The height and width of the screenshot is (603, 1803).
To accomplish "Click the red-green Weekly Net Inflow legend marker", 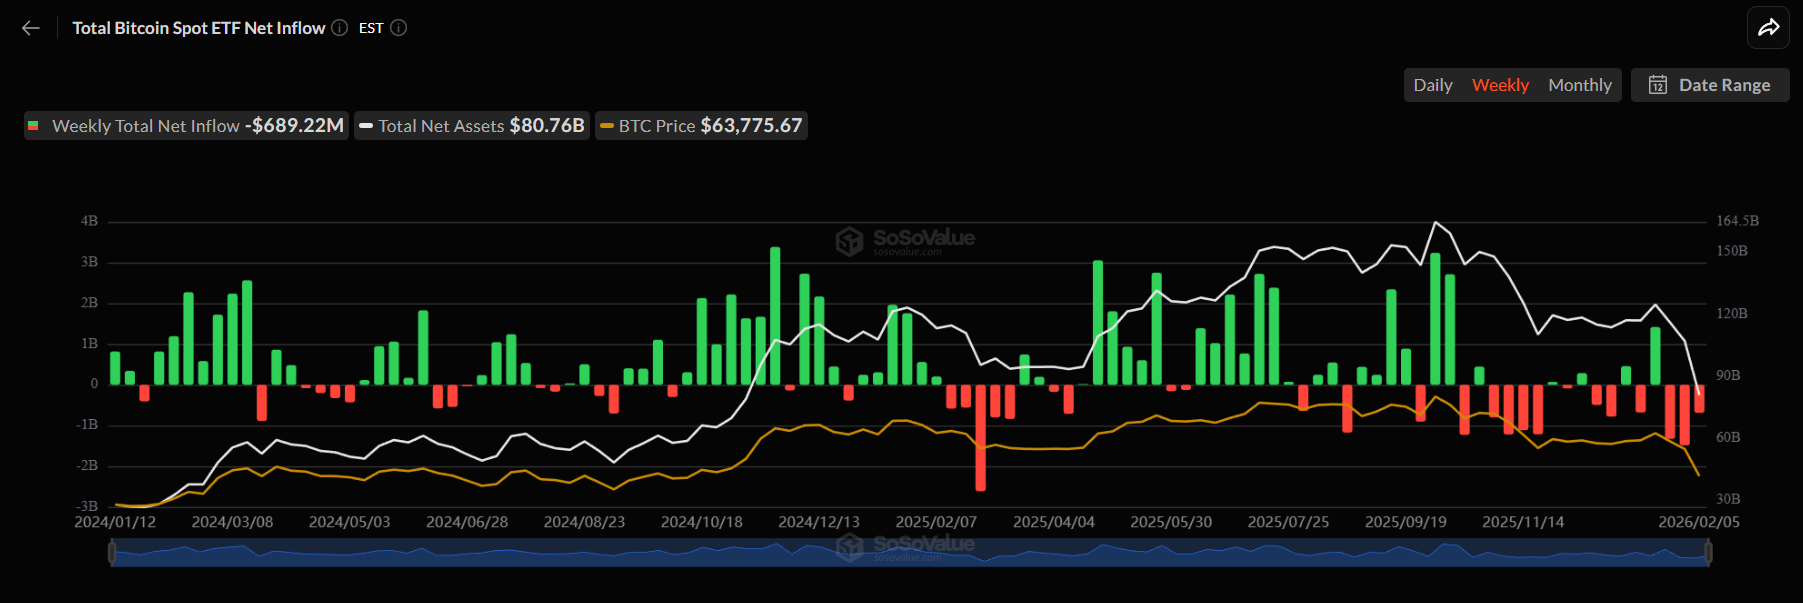I will [33, 126].
